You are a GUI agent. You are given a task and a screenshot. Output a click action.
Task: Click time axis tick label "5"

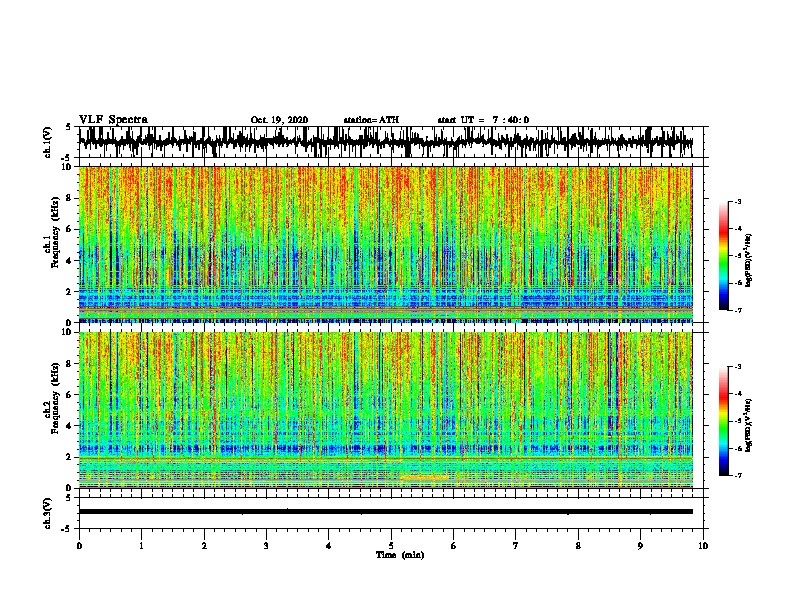[391, 546]
